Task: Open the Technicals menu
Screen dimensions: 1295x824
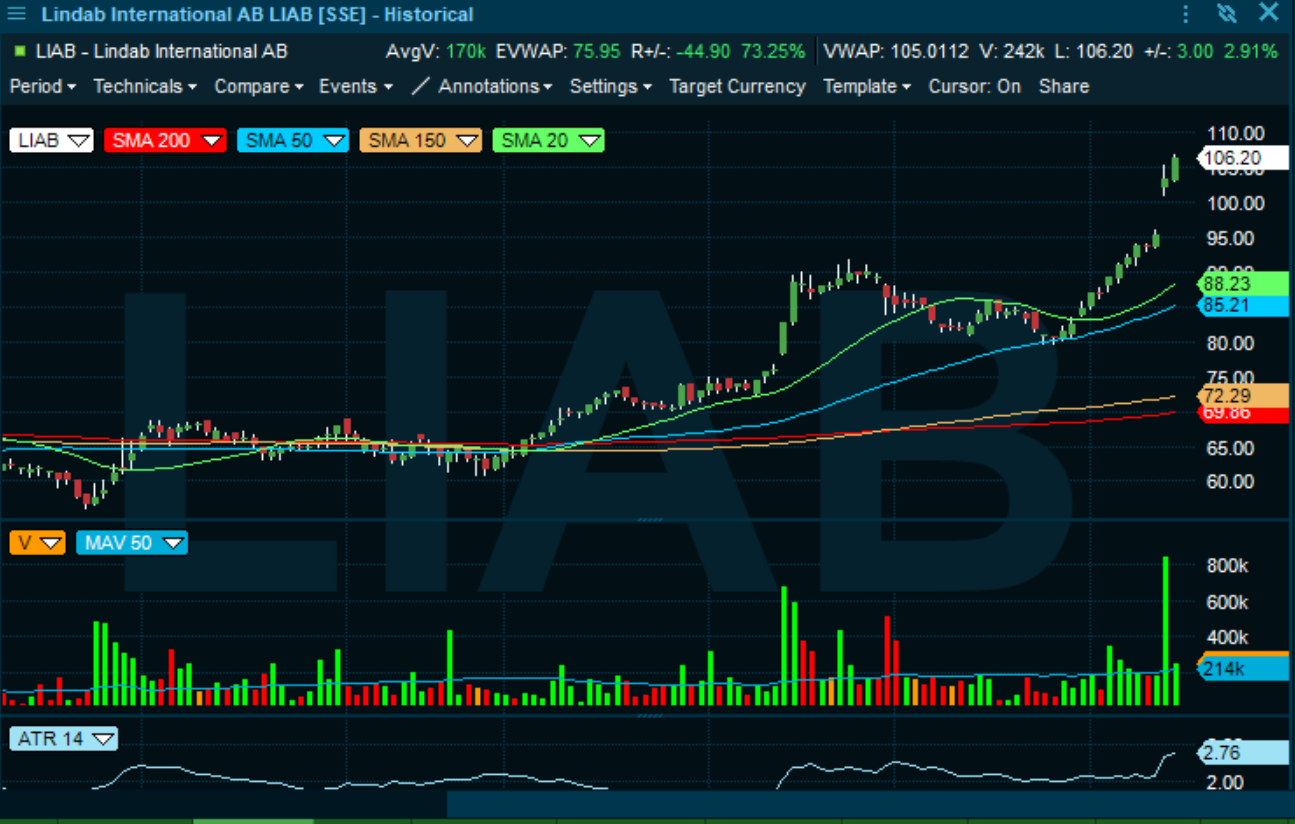Action: coord(145,87)
